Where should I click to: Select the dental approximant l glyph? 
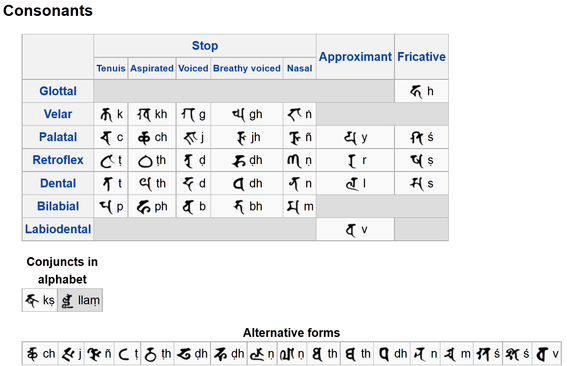pos(352,184)
